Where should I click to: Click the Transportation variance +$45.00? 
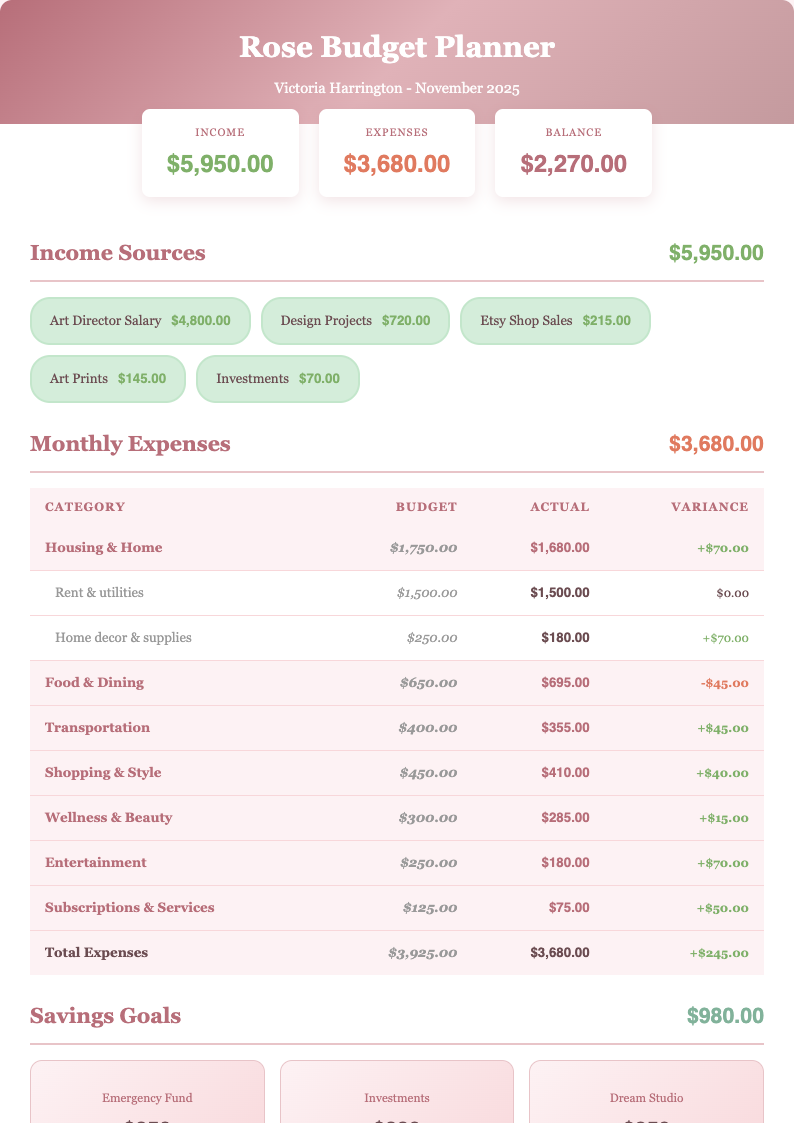tap(723, 728)
